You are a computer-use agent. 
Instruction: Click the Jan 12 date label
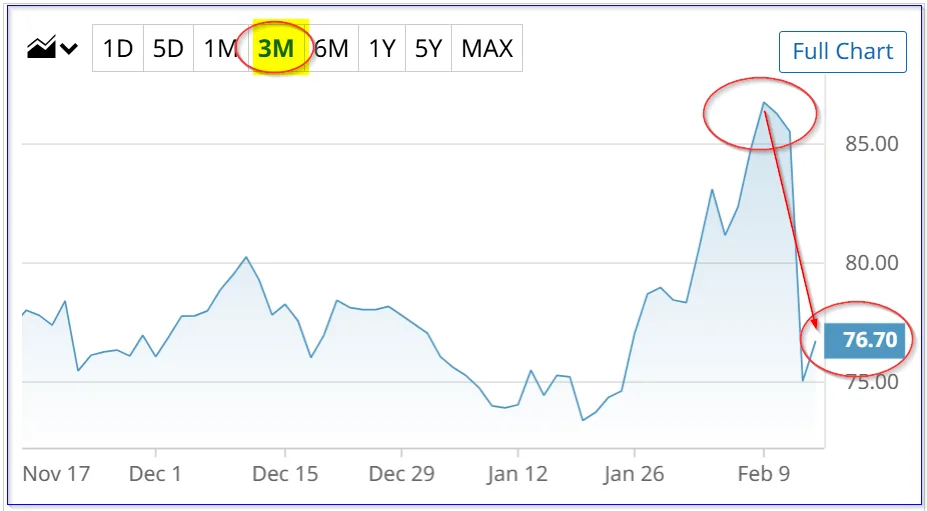517,473
